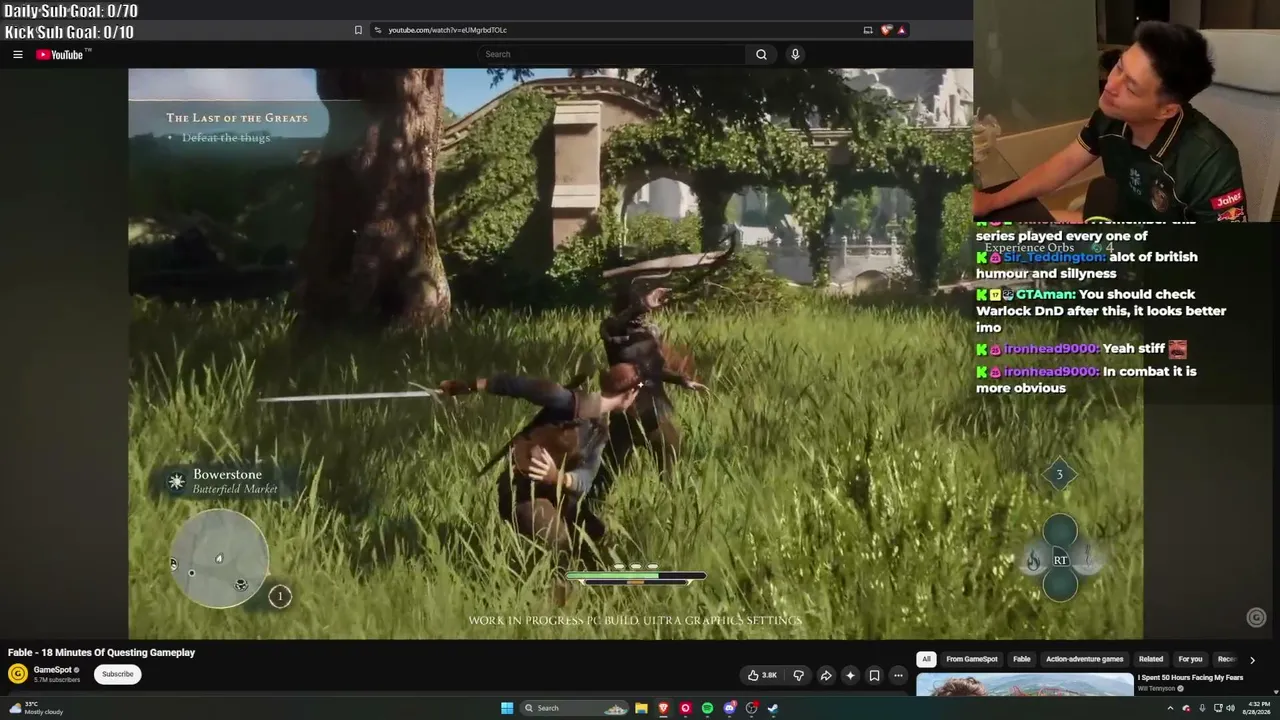Screen dimensions: 1280x720
Task: Click the Kick Sub Goal: 0/10 overlay text
Action: pyautogui.click(x=69, y=32)
